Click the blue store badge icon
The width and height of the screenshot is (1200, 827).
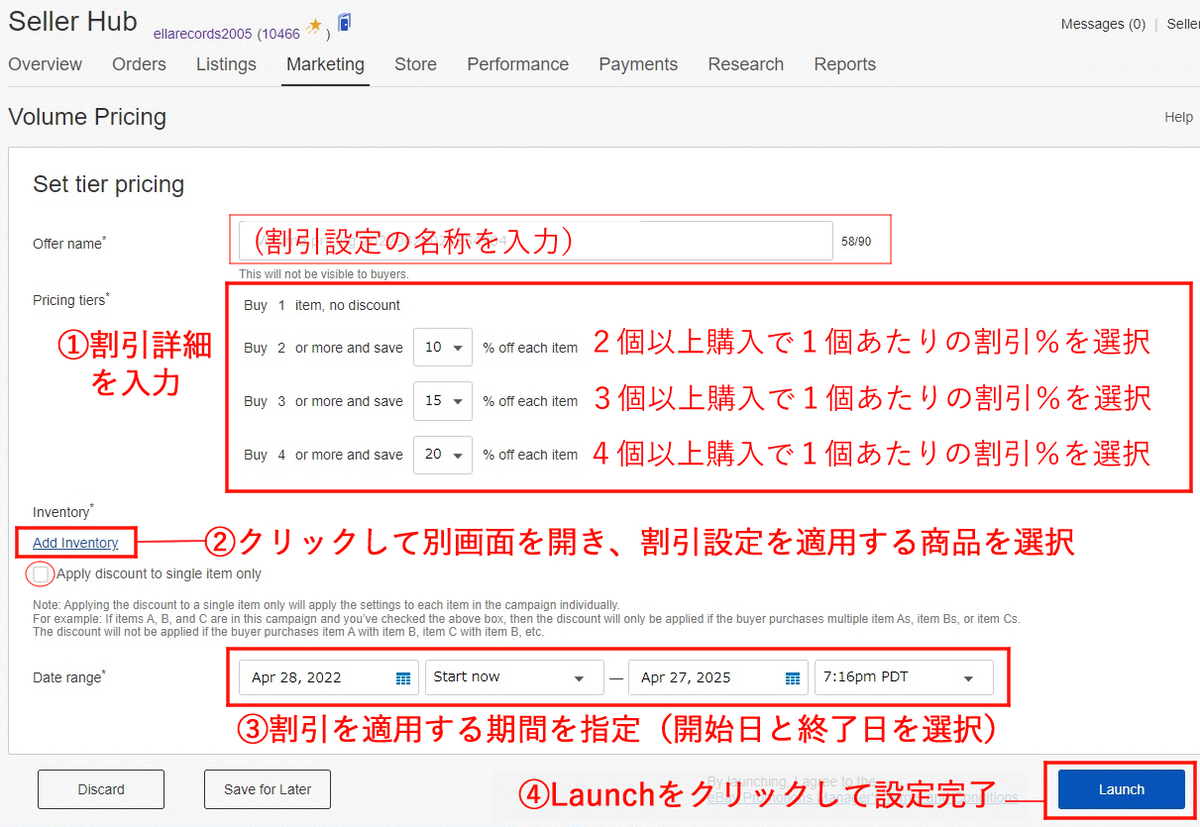tap(344, 22)
